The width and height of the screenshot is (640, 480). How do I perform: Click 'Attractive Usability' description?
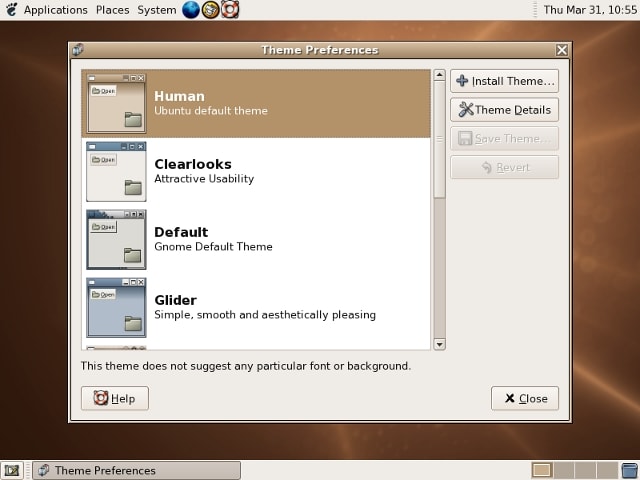point(204,179)
